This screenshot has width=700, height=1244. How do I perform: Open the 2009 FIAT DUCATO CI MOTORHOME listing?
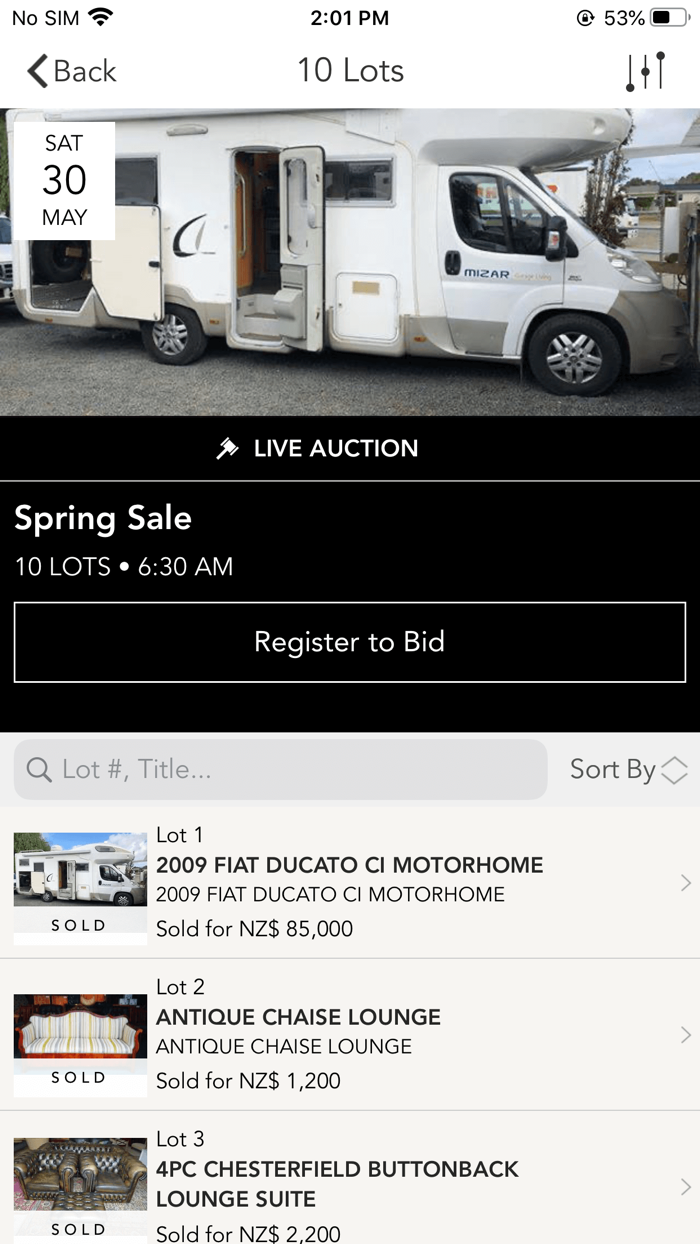pos(350,866)
